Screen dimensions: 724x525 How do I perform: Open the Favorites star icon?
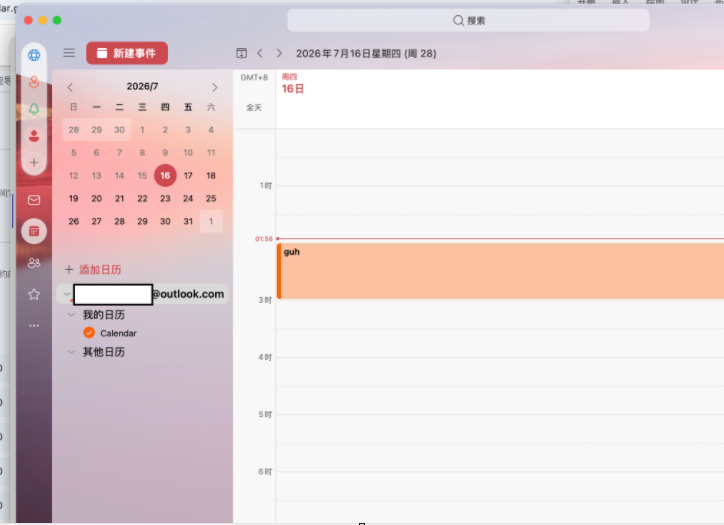[34, 294]
